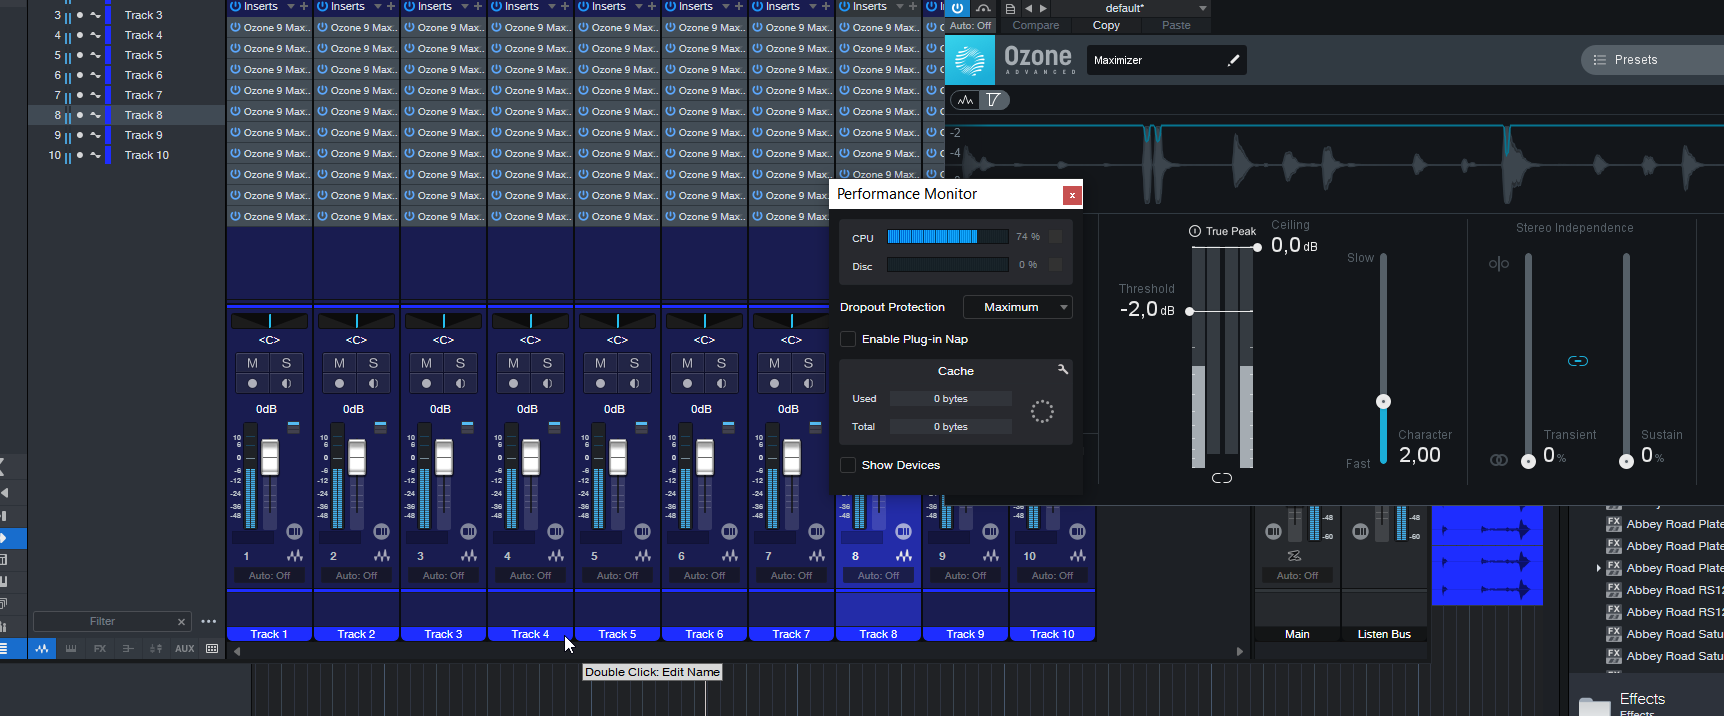Click the Ozone logo icon

coord(970,60)
